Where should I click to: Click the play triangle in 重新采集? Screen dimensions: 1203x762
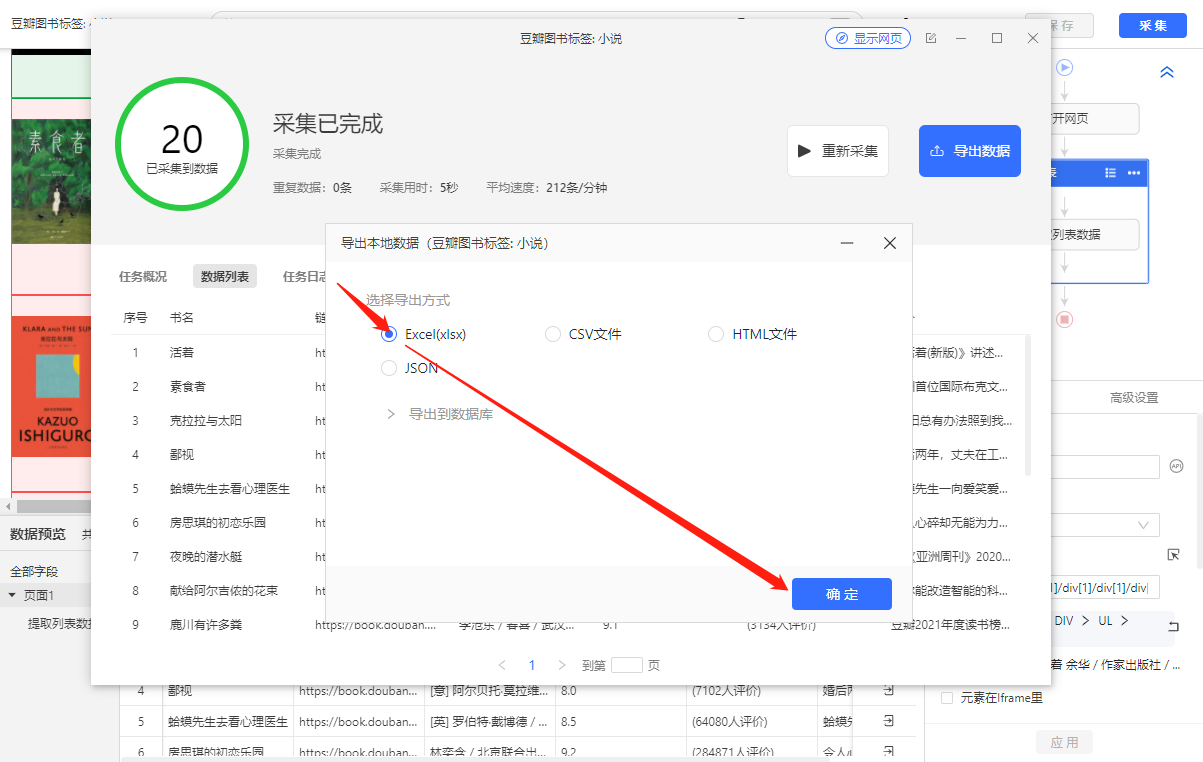[804, 151]
